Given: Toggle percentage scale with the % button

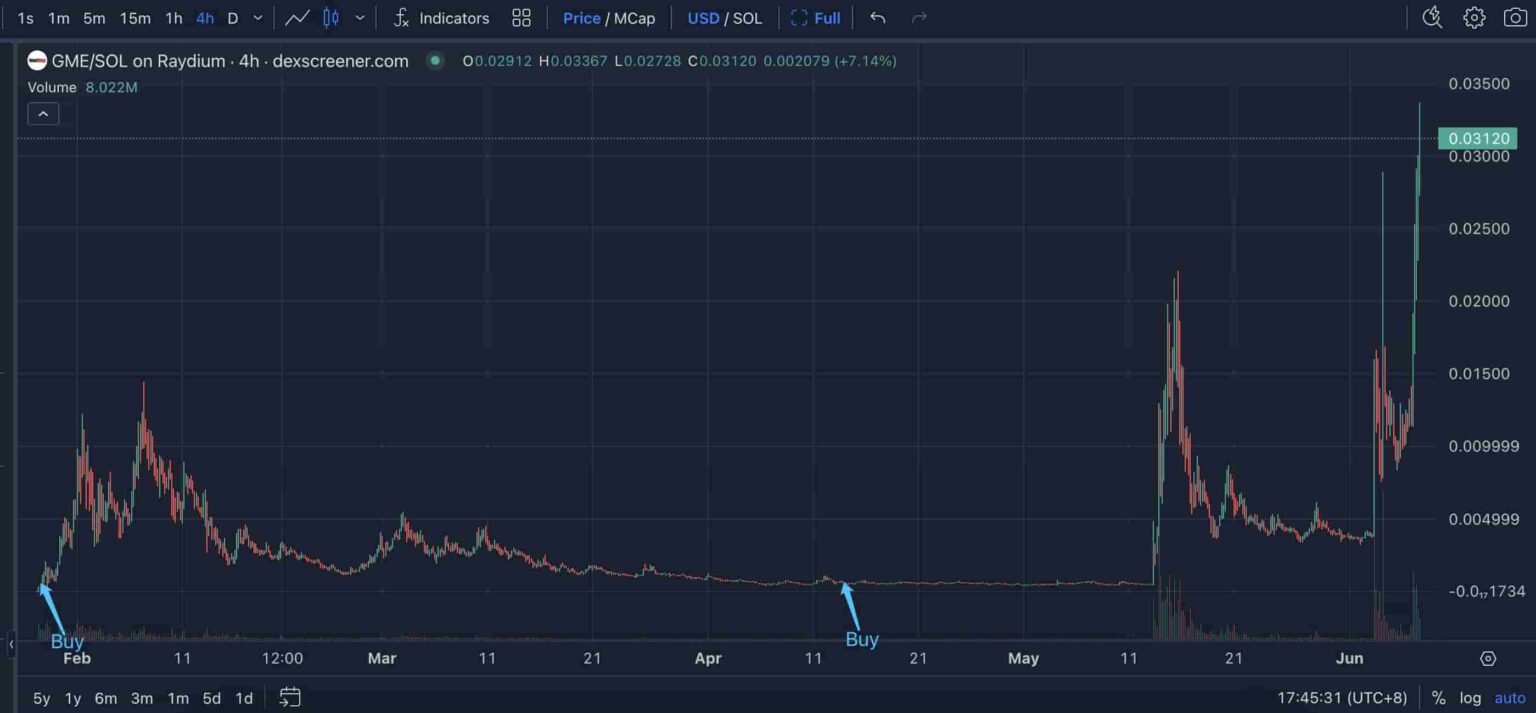Looking at the screenshot, I should (x=1438, y=697).
